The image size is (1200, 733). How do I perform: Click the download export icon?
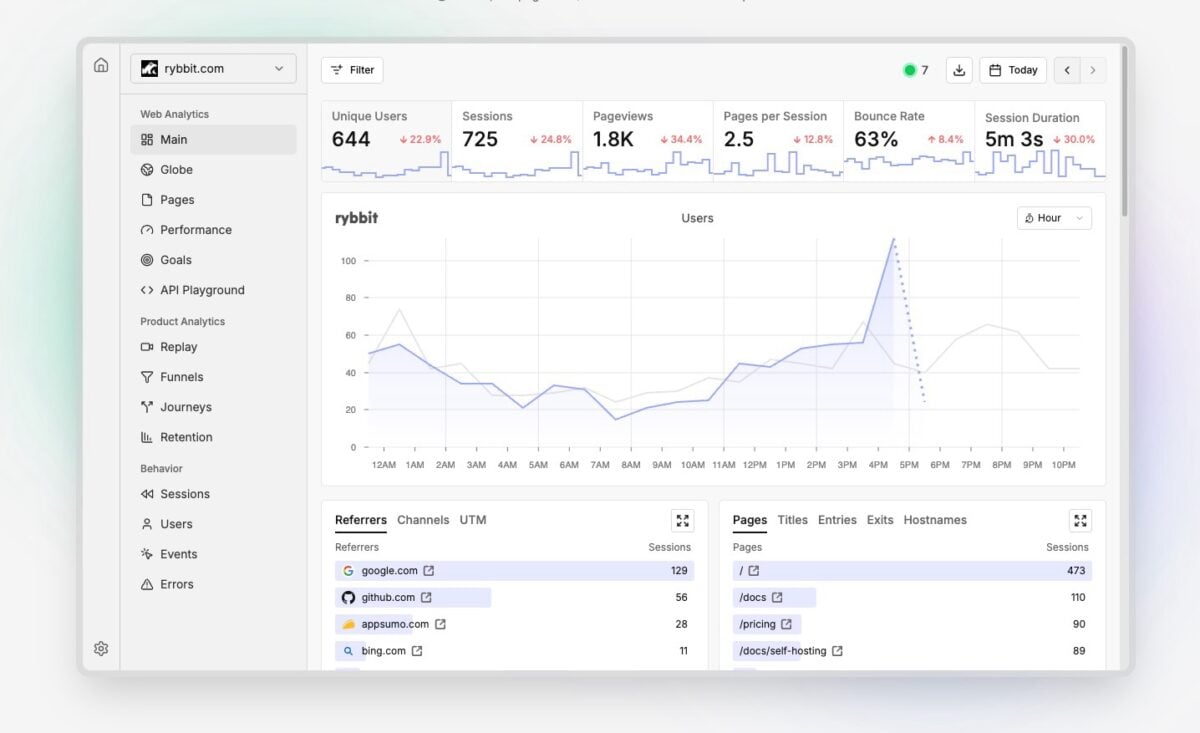(958, 70)
